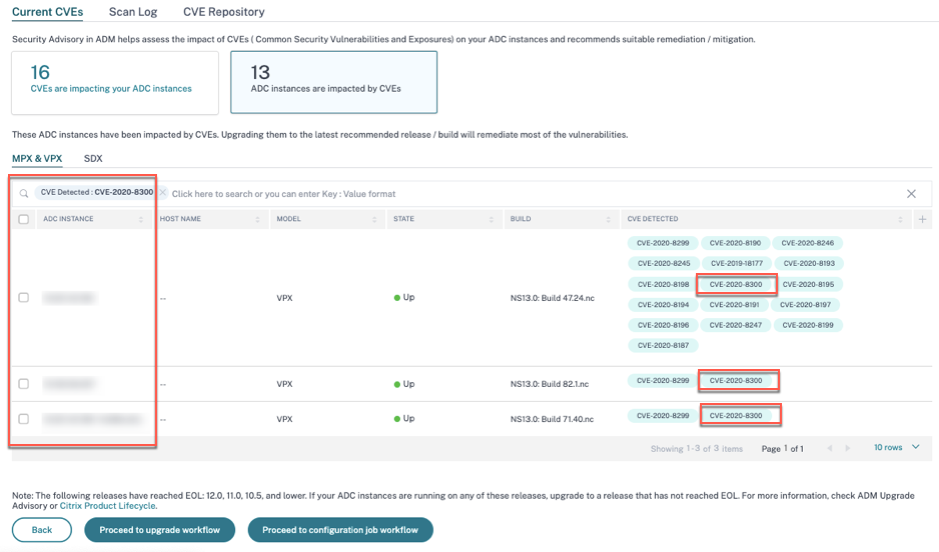Check the Build 71.40.nc instance row
Viewport: 939px width, 552px height.
pyautogui.click(x=23, y=418)
